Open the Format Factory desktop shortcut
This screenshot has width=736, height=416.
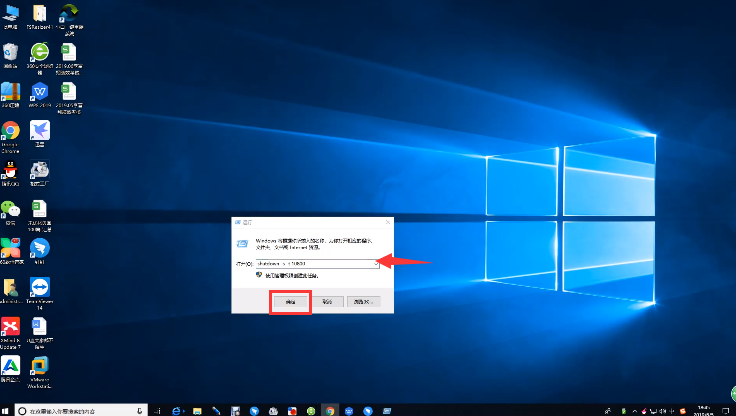click(x=39, y=173)
